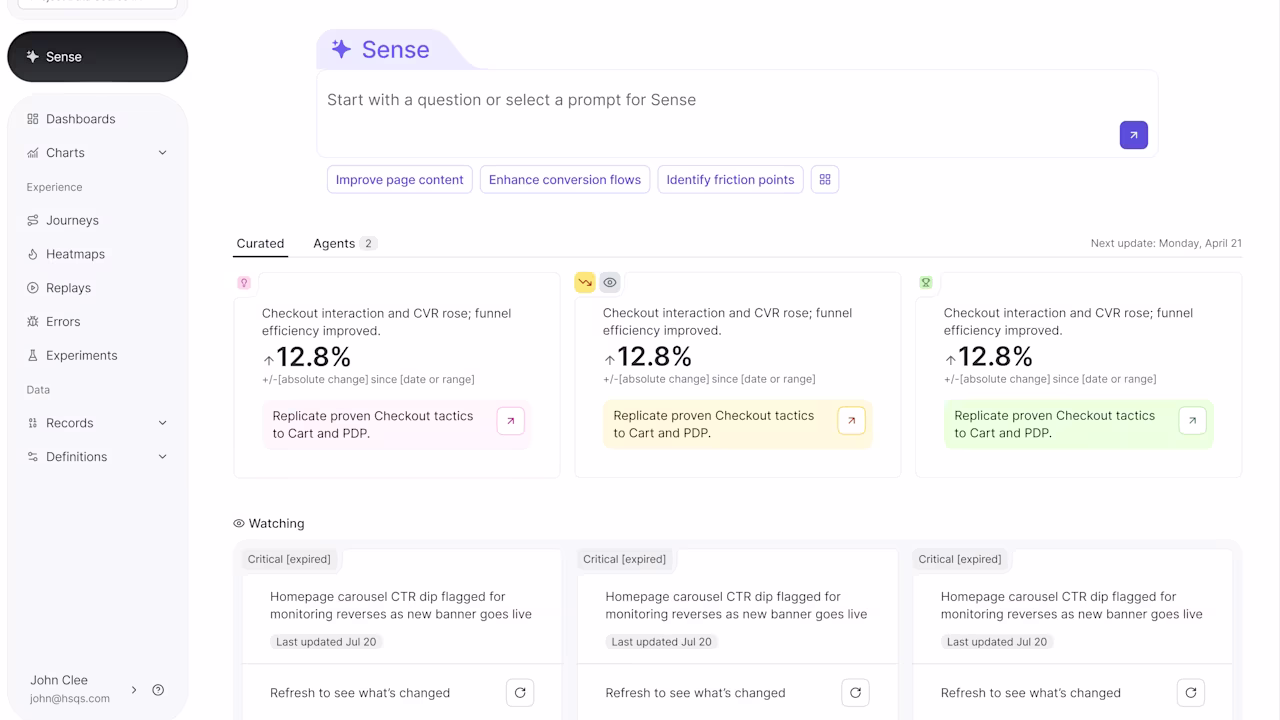Switch to the Agents tab

(344, 244)
